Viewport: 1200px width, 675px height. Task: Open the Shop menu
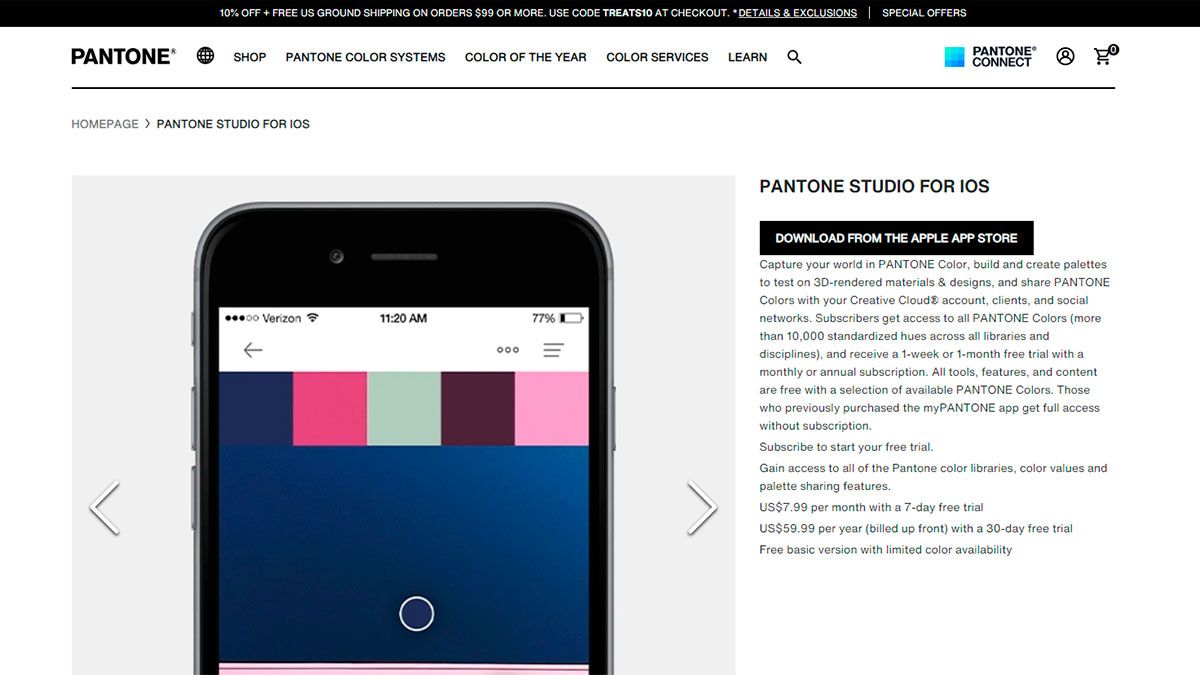click(250, 57)
